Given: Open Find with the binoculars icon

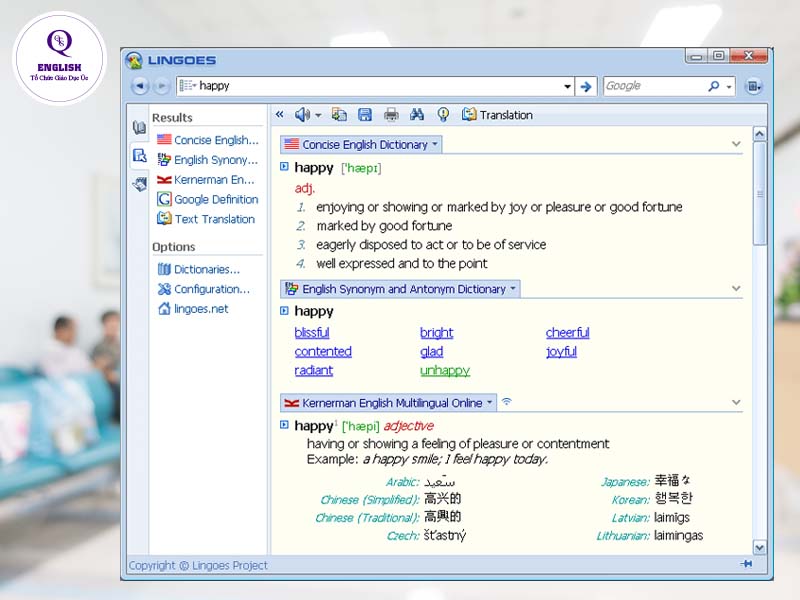Looking at the screenshot, I should (417, 114).
